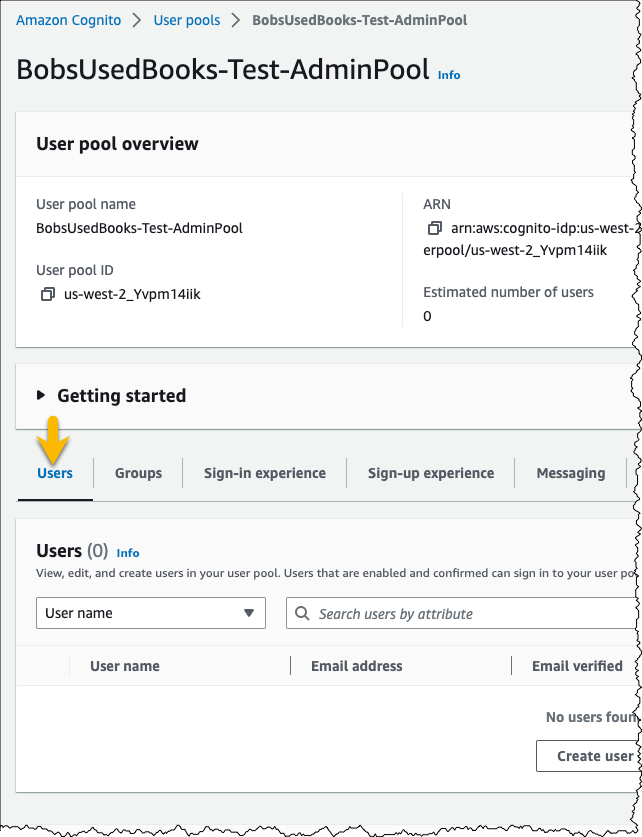Sort by User name column header
The height and width of the screenshot is (837, 642).
point(125,666)
